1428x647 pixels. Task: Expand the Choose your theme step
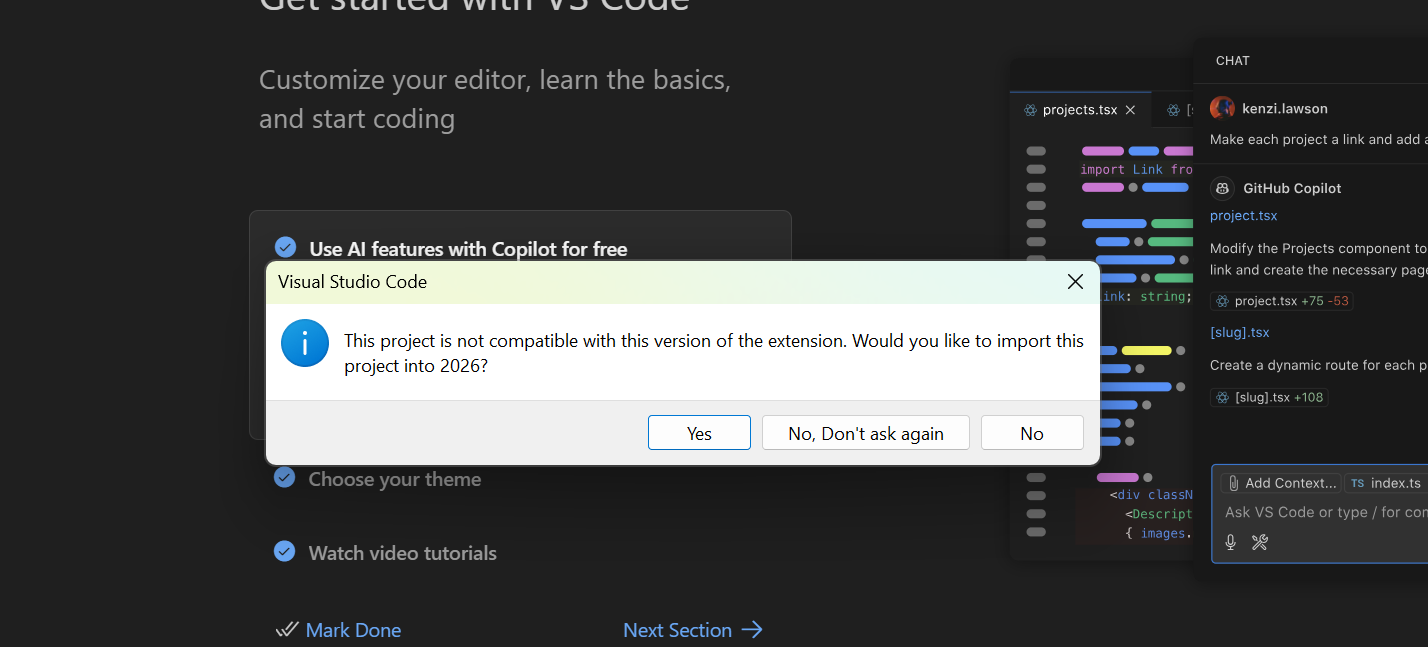pos(395,480)
